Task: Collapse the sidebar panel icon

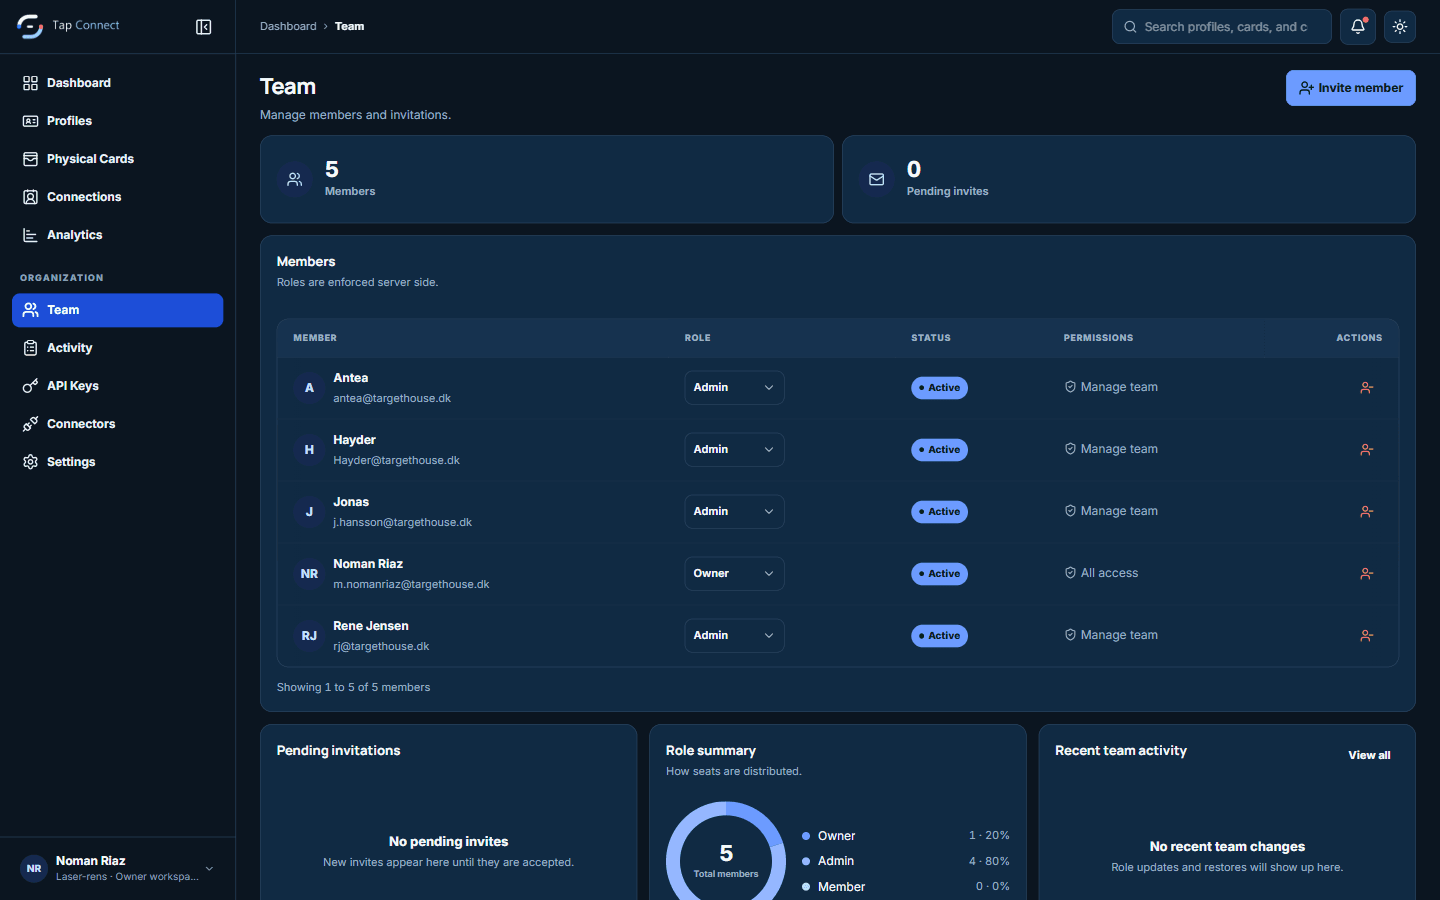Action: (204, 27)
